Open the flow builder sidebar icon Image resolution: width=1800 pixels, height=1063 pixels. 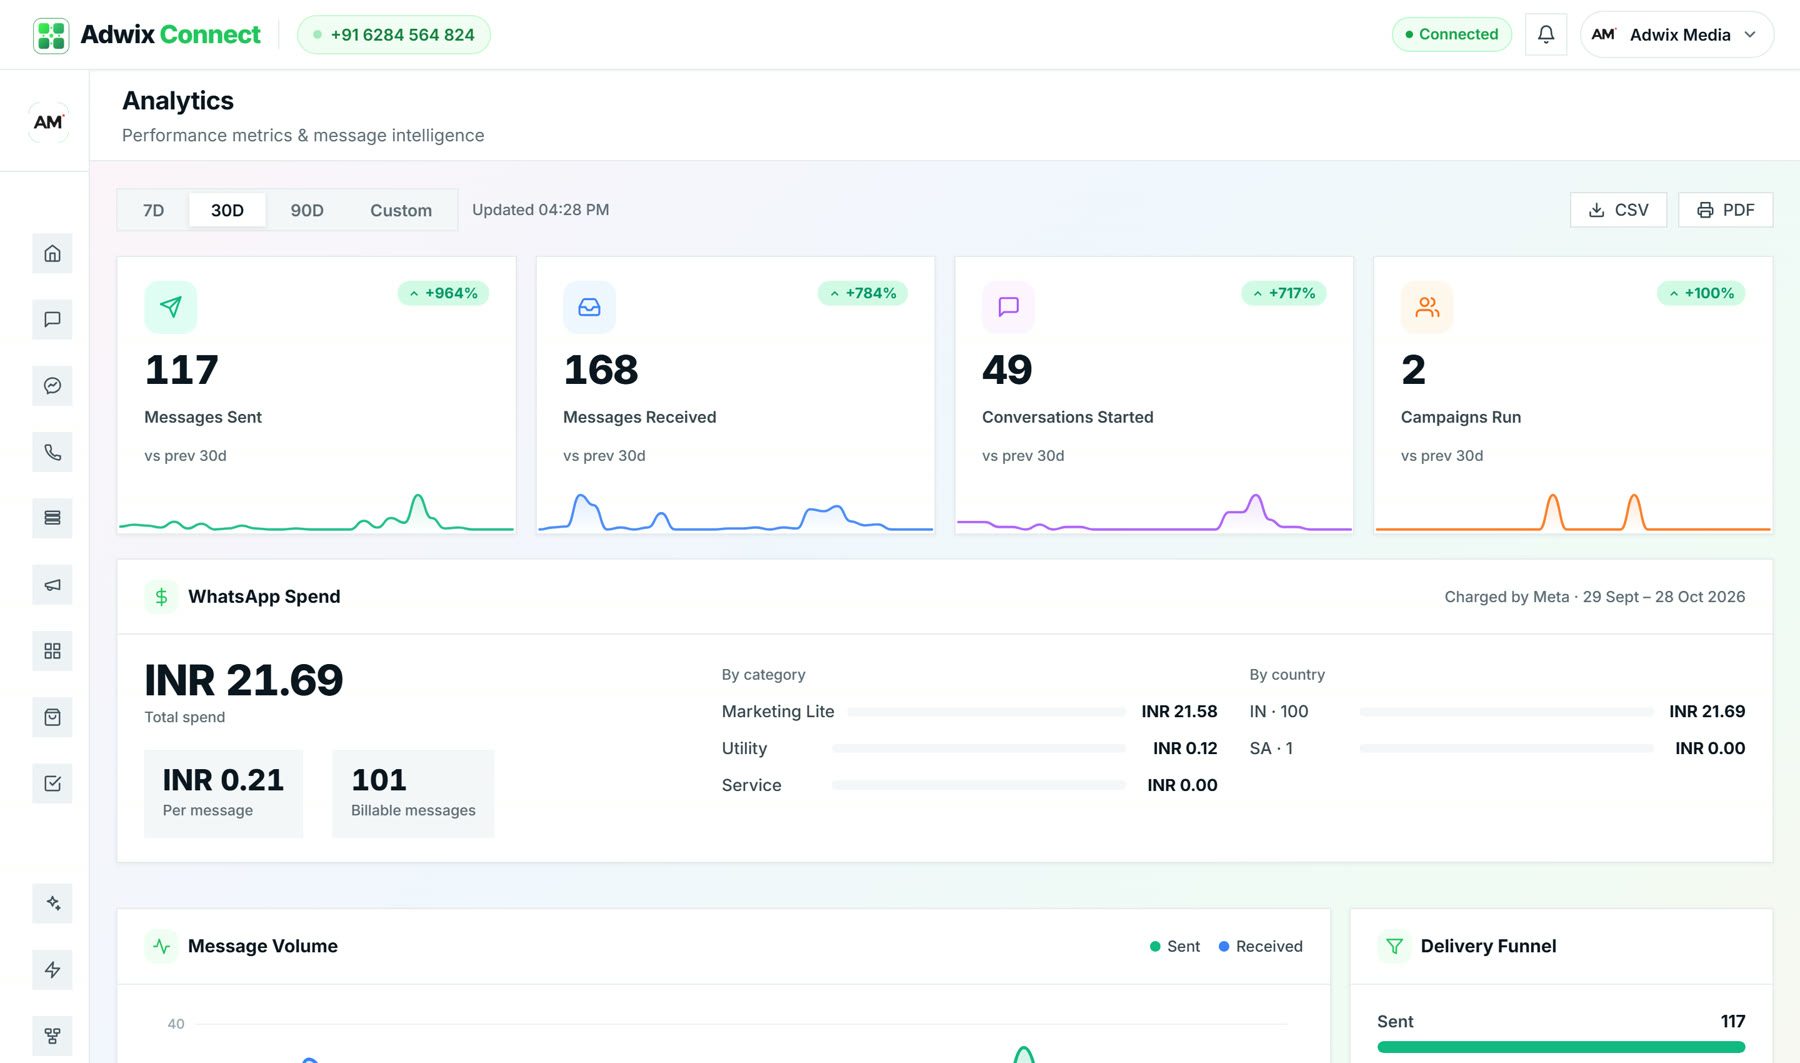pyautogui.click(x=52, y=1036)
